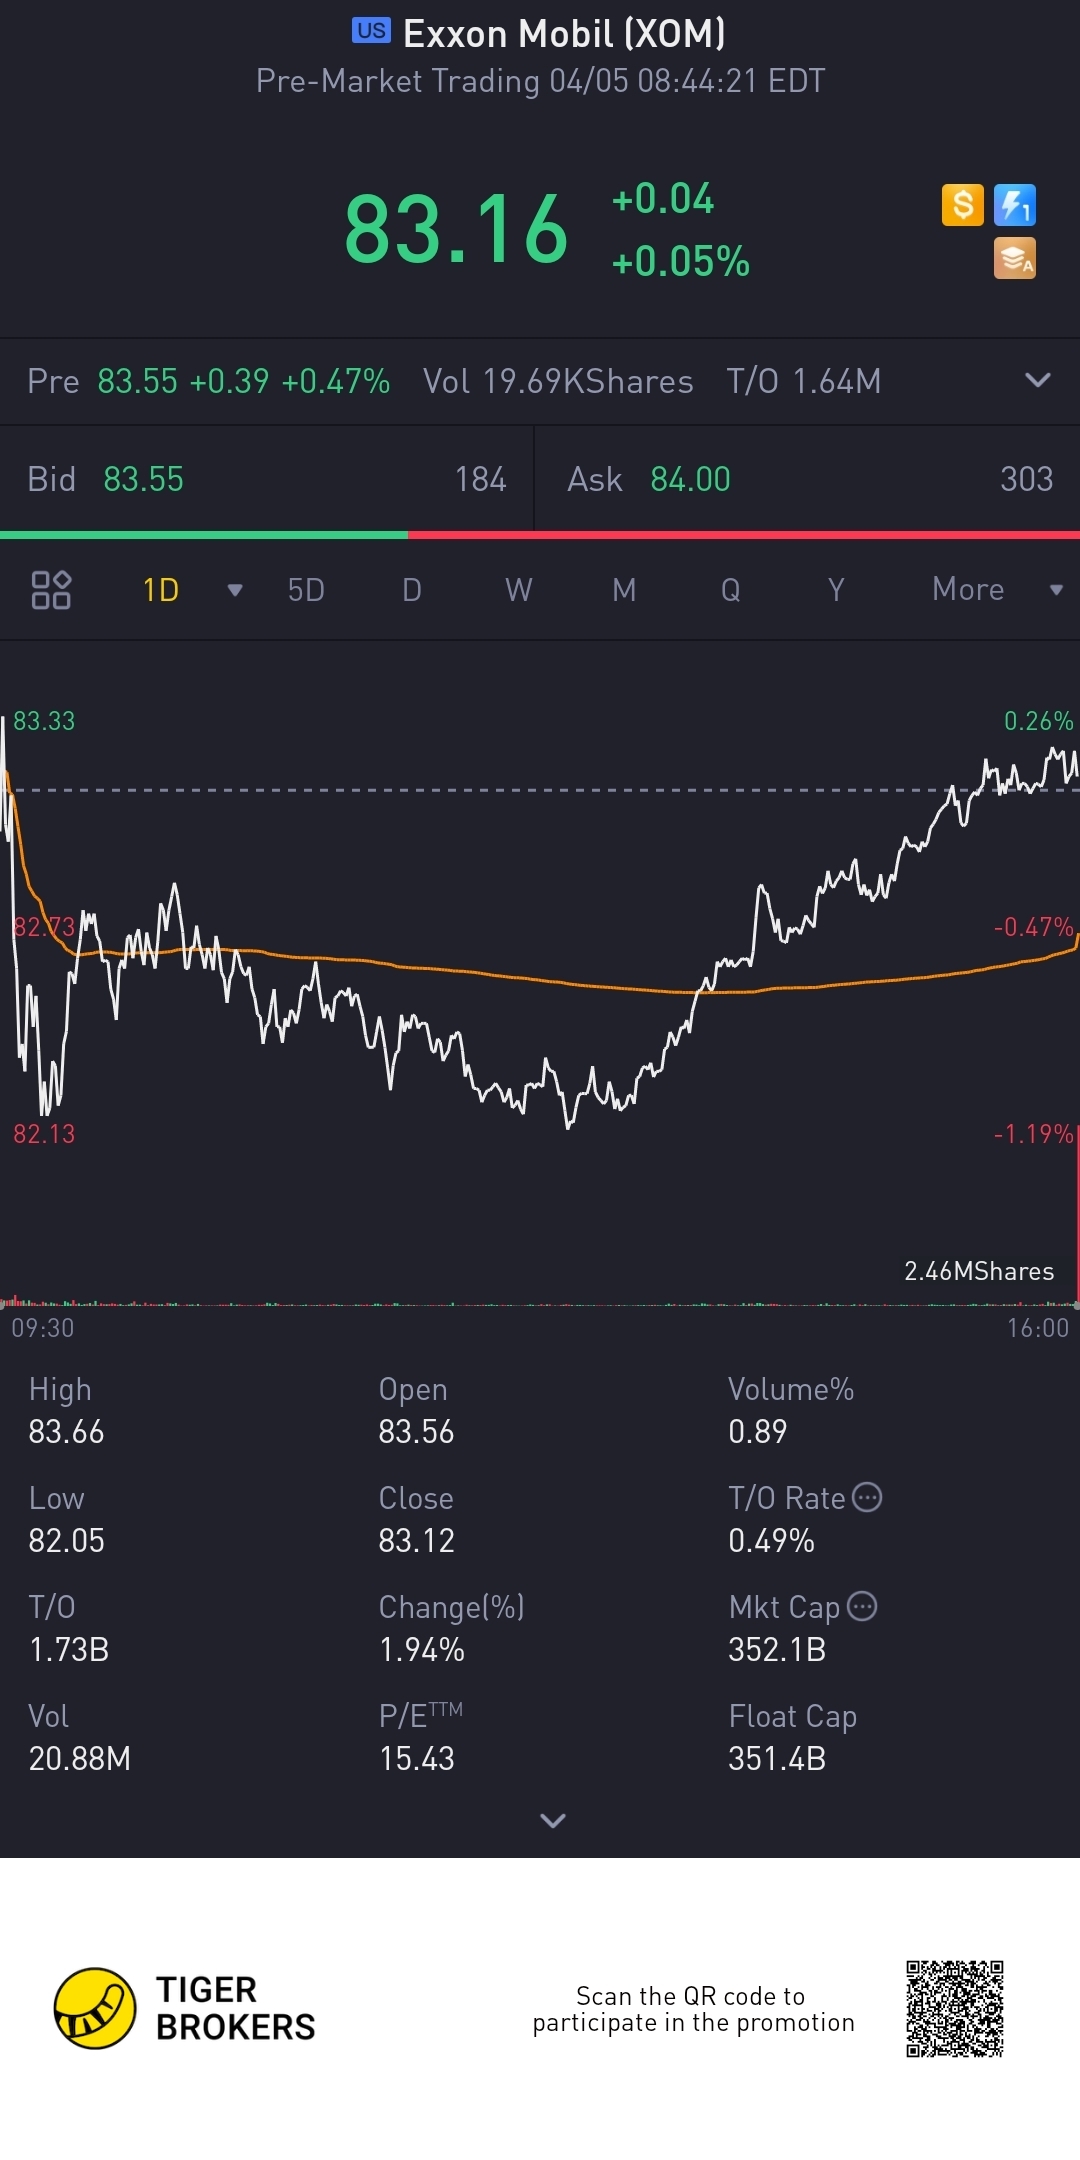Image resolution: width=1080 pixels, height=2160 pixels.
Task: Tap the orange dollar sign icon
Action: click(x=962, y=205)
